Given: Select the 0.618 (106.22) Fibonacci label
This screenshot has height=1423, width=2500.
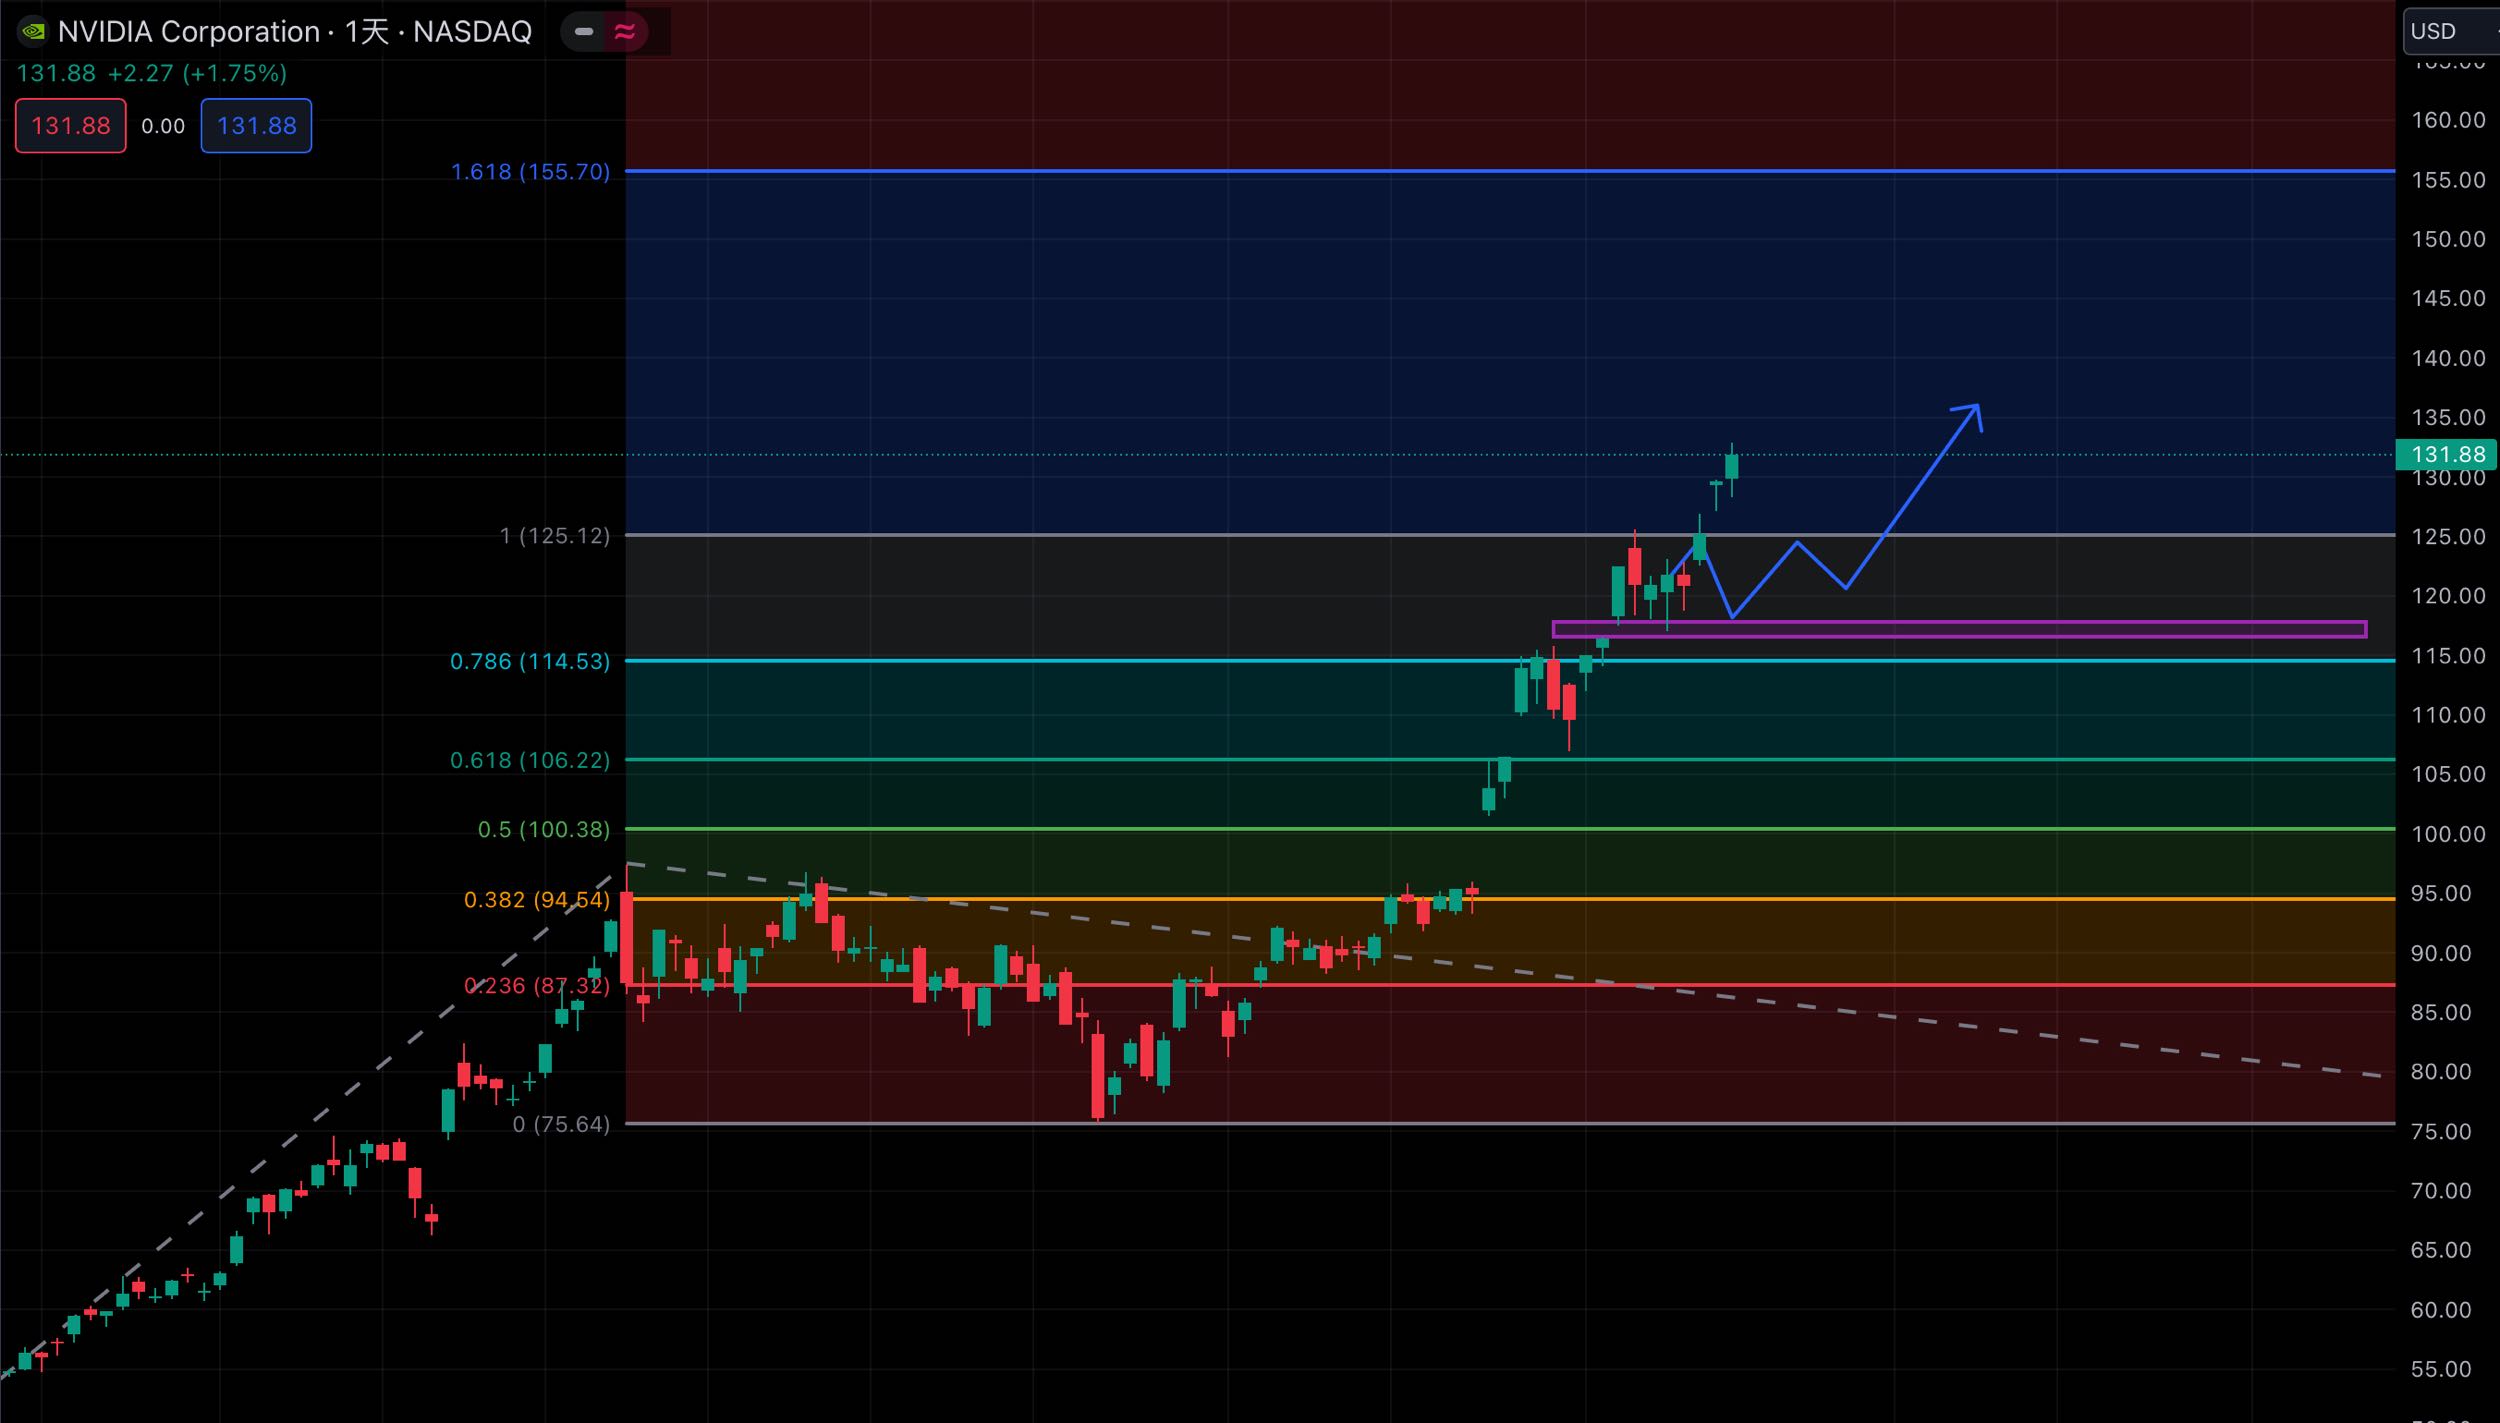Looking at the screenshot, I should point(530,760).
